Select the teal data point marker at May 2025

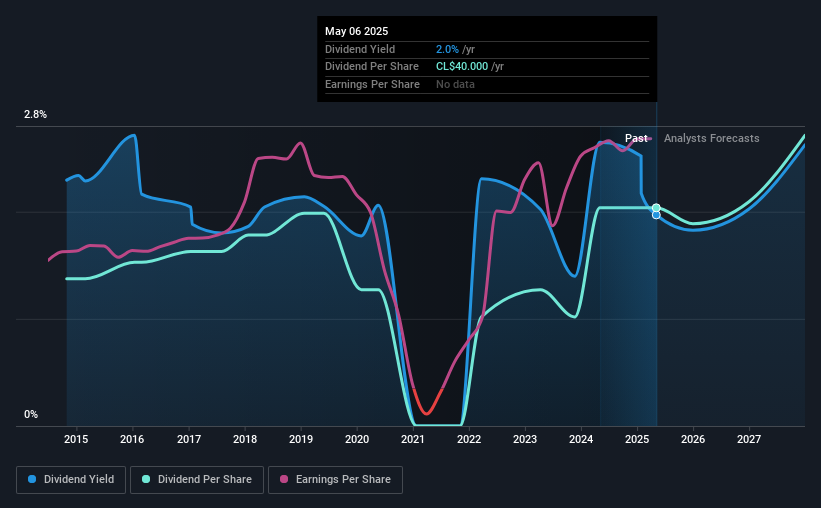(x=656, y=208)
